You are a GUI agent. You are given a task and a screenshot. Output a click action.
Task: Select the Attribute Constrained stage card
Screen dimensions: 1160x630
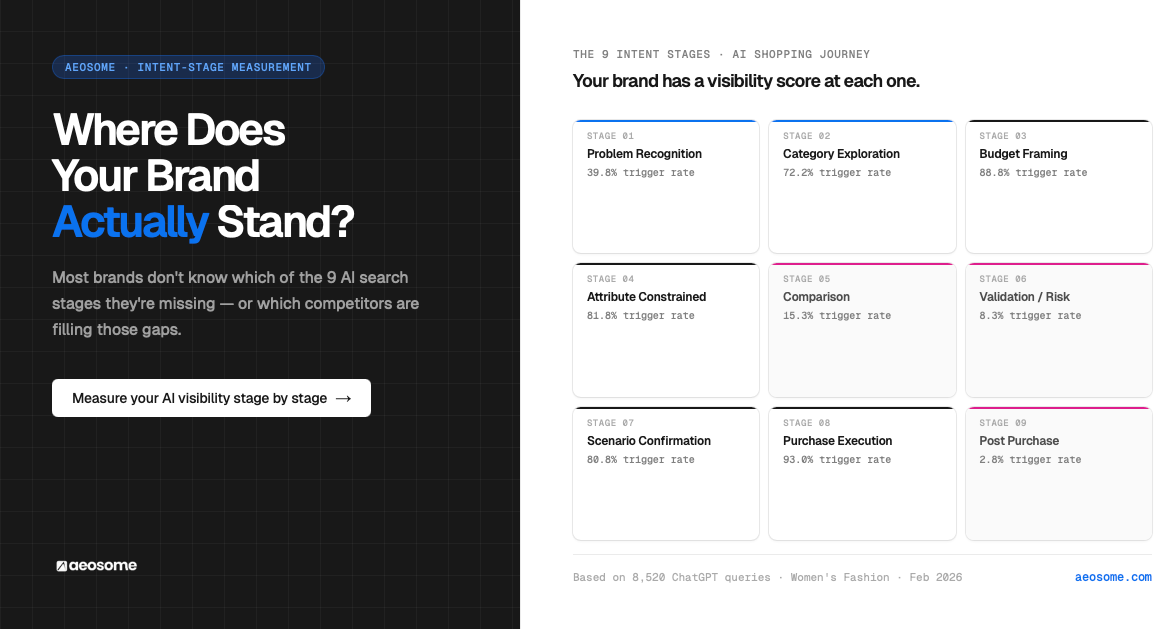(x=665, y=330)
